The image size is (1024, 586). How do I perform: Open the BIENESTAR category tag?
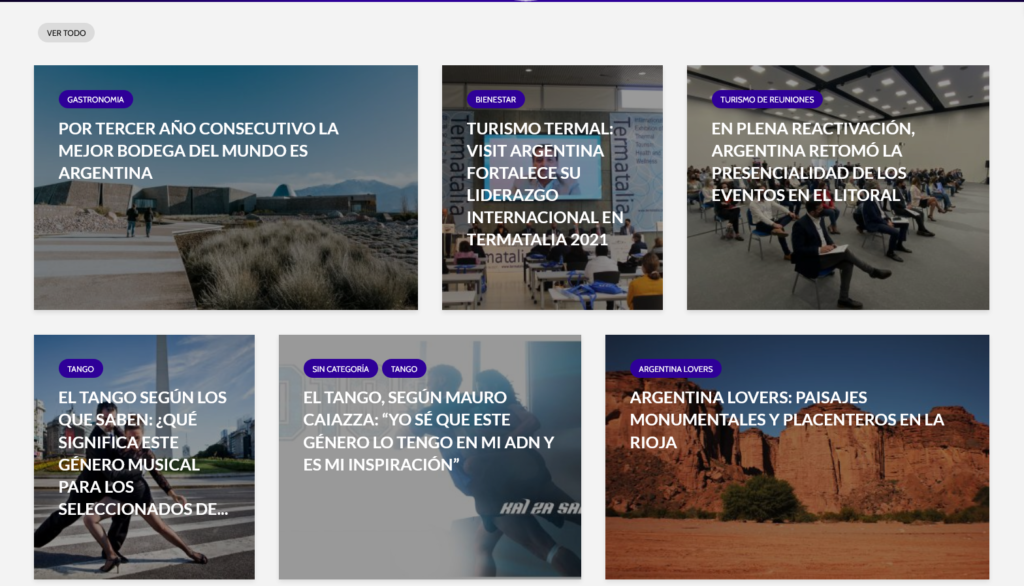496,100
